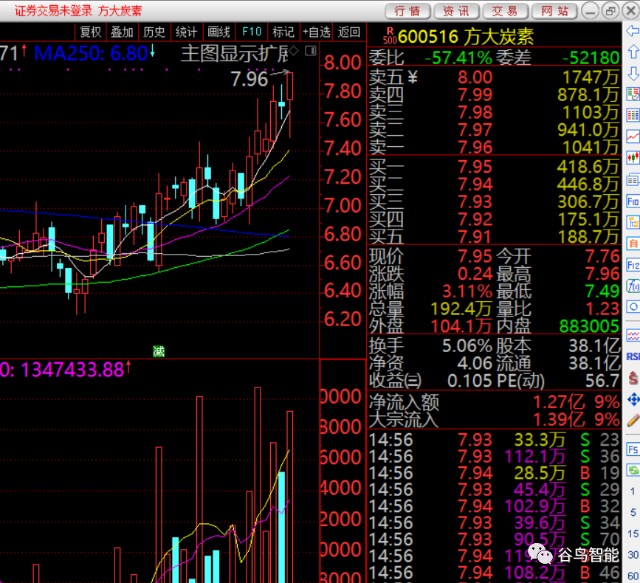Select 叠加 overlay option in chart toolbar
This screenshot has height=583, width=640.
(122, 32)
